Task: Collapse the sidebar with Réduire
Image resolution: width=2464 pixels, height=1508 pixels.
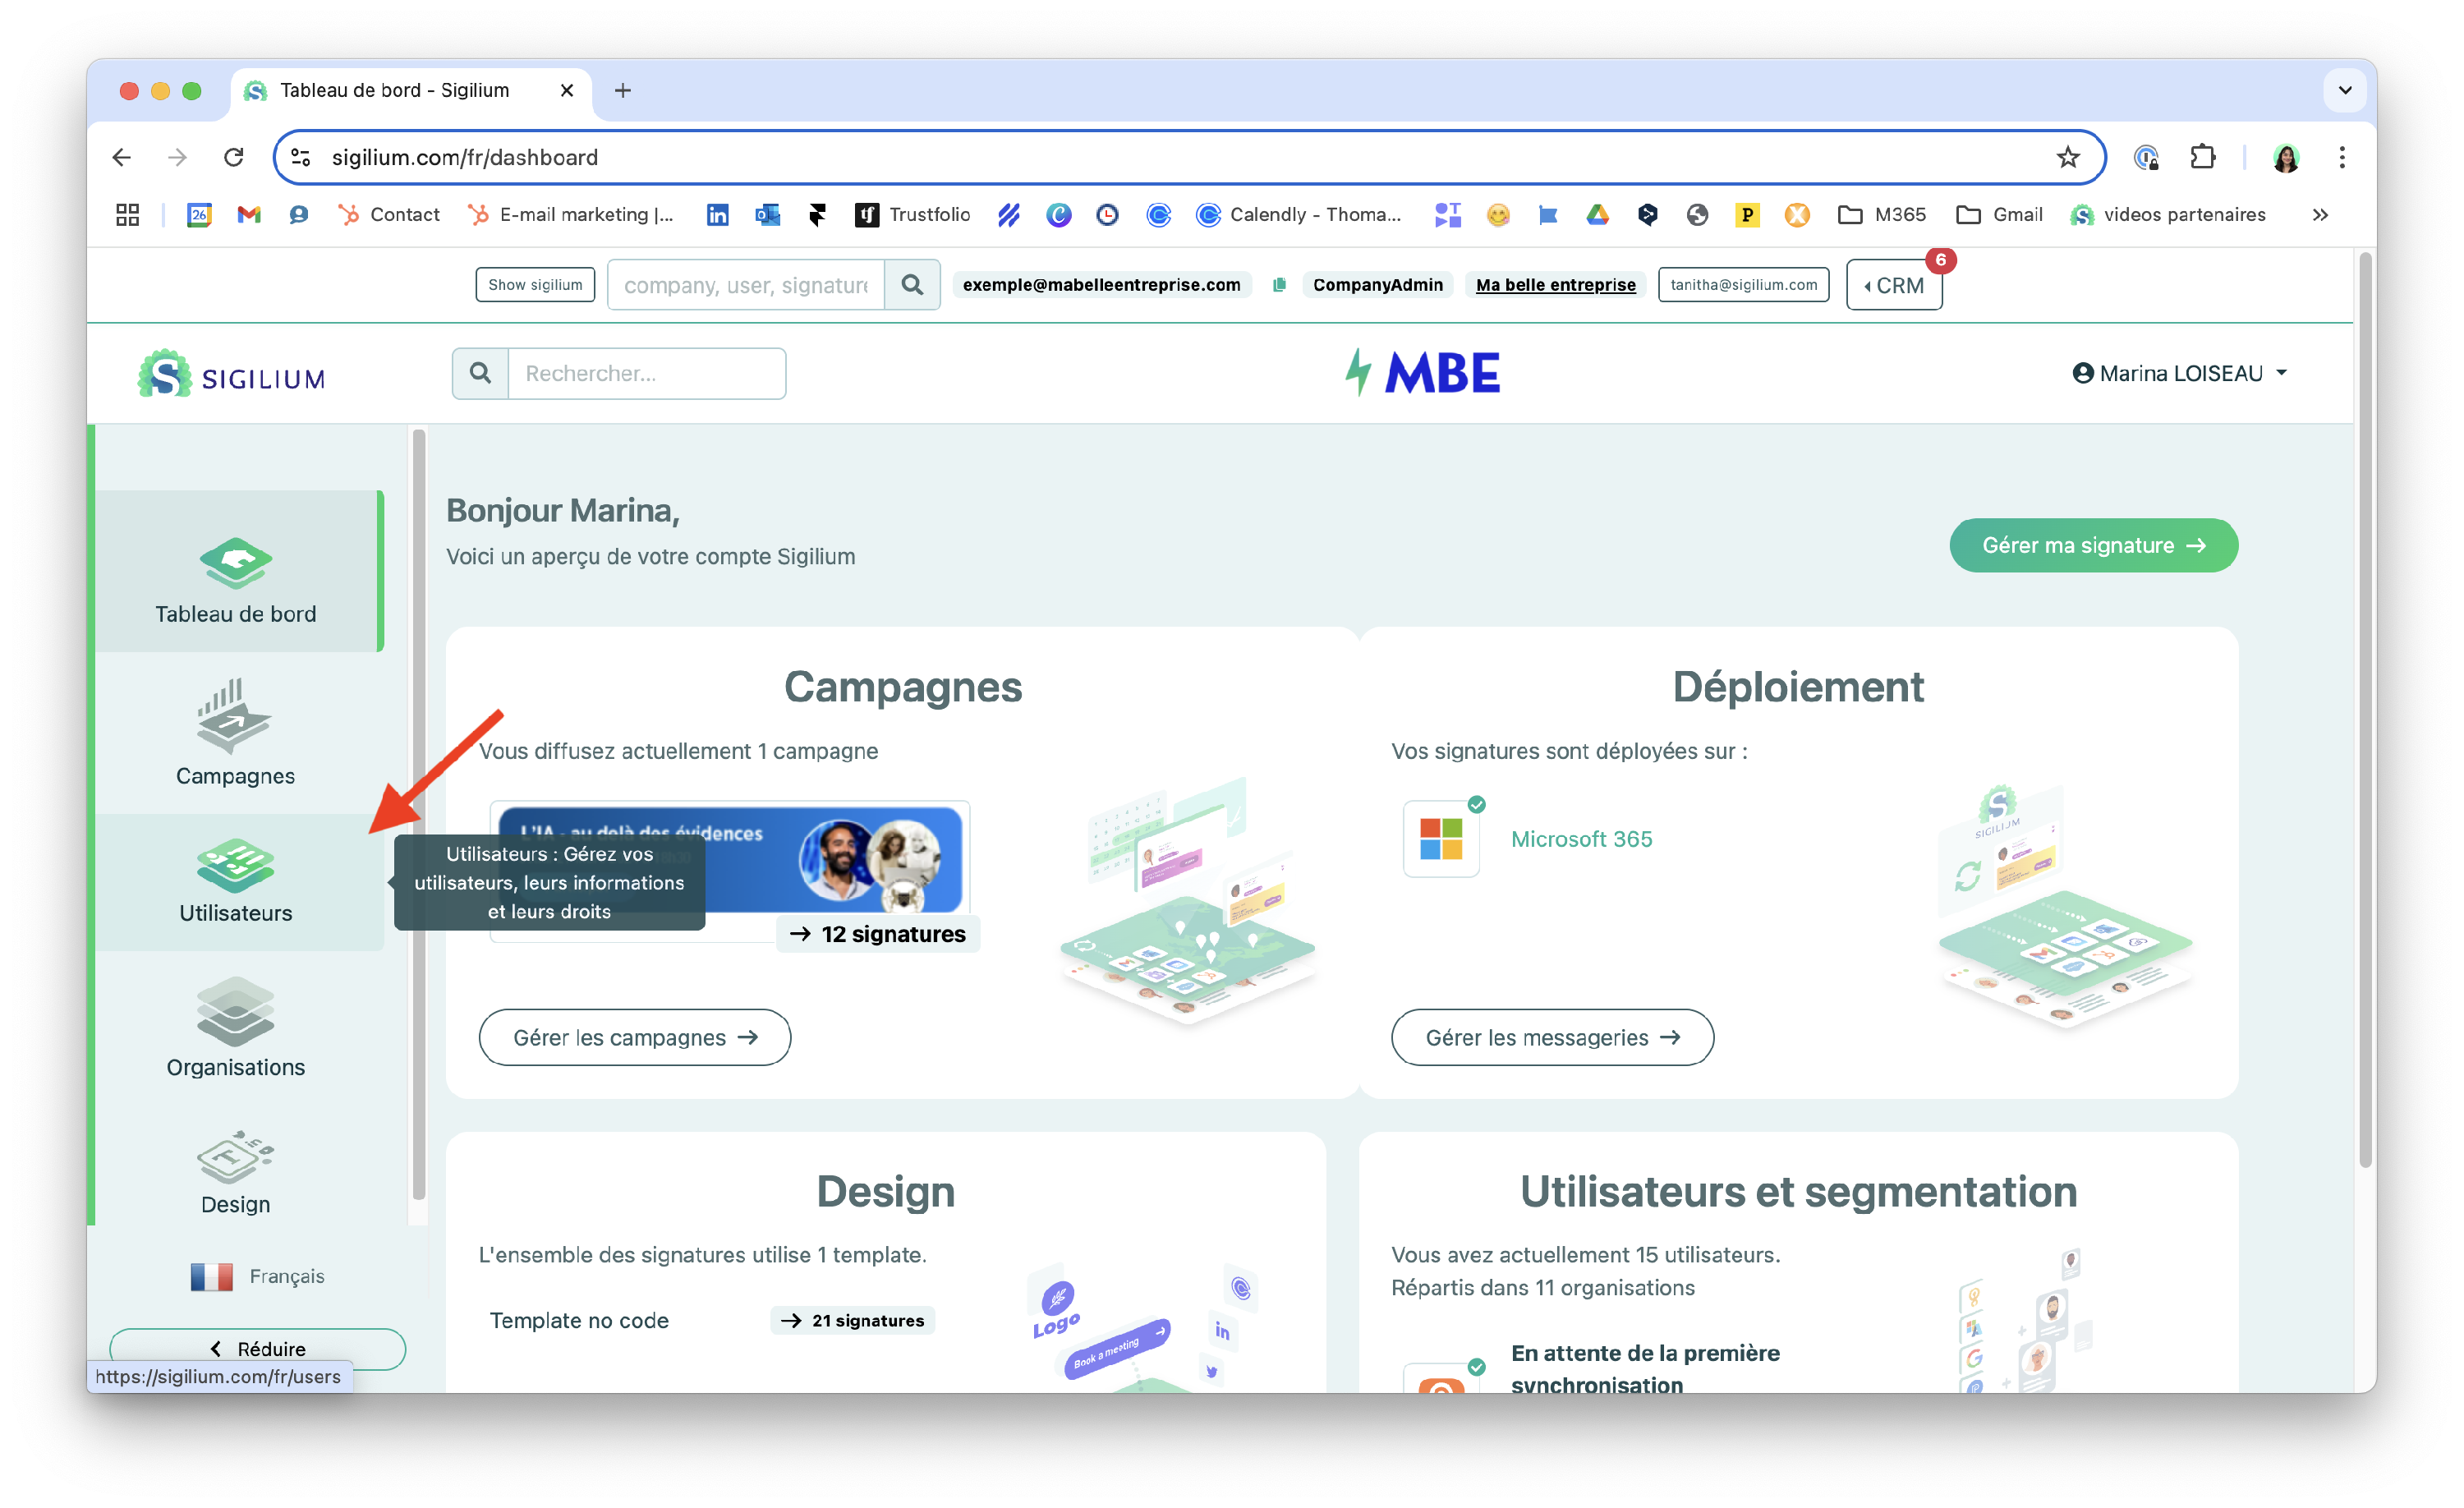Action: [x=257, y=1348]
